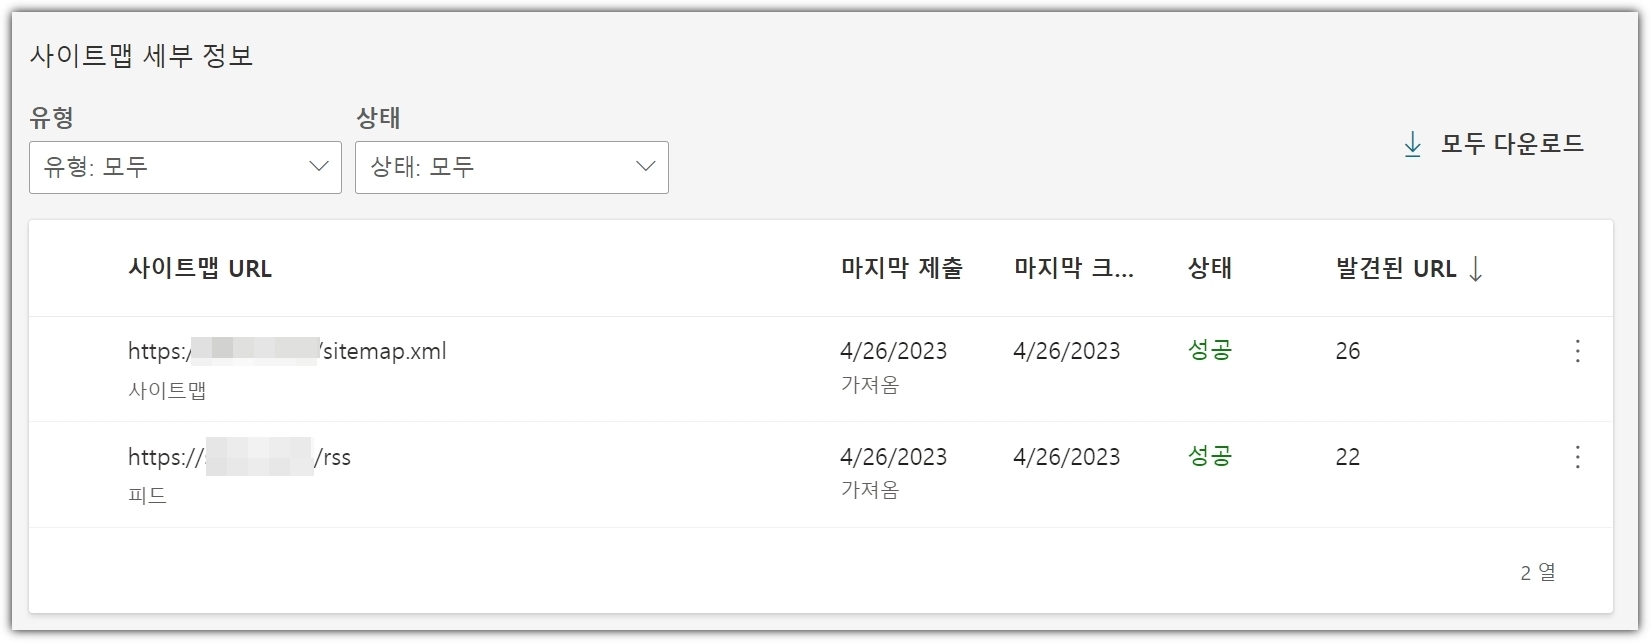The image size is (1651, 643).
Task: Click the download icon next to 모두 다운로드
Action: 1413,144
